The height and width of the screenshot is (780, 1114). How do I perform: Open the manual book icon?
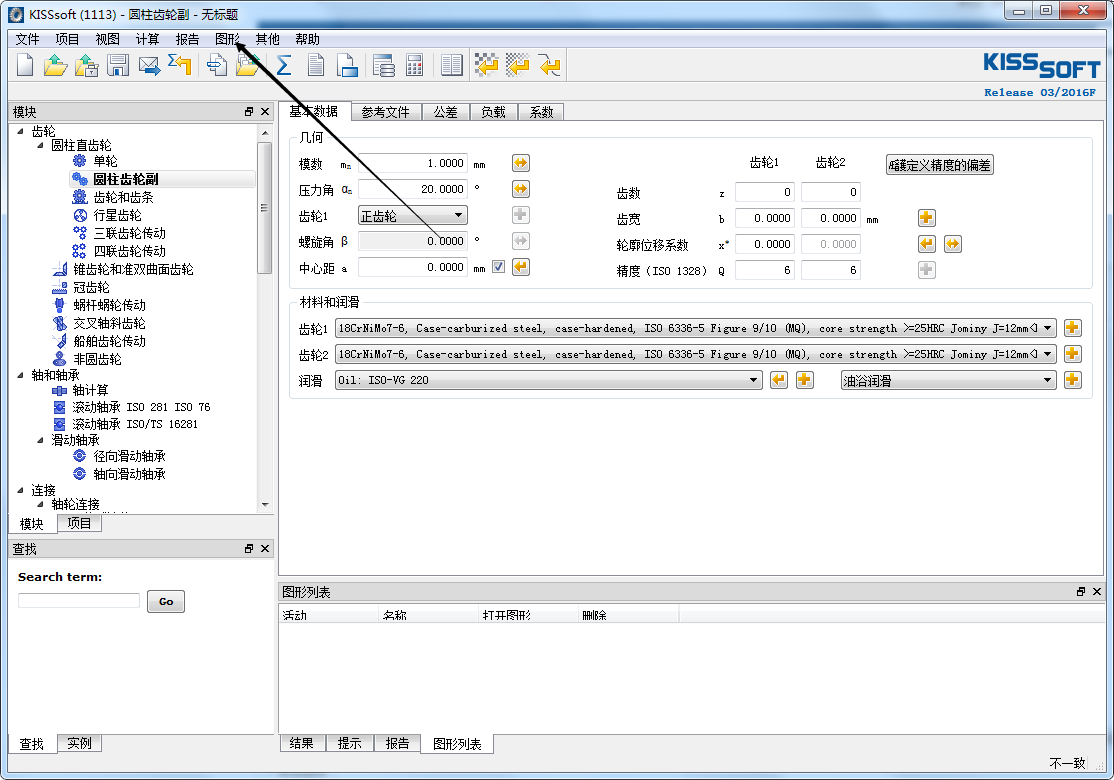click(x=451, y=65)
